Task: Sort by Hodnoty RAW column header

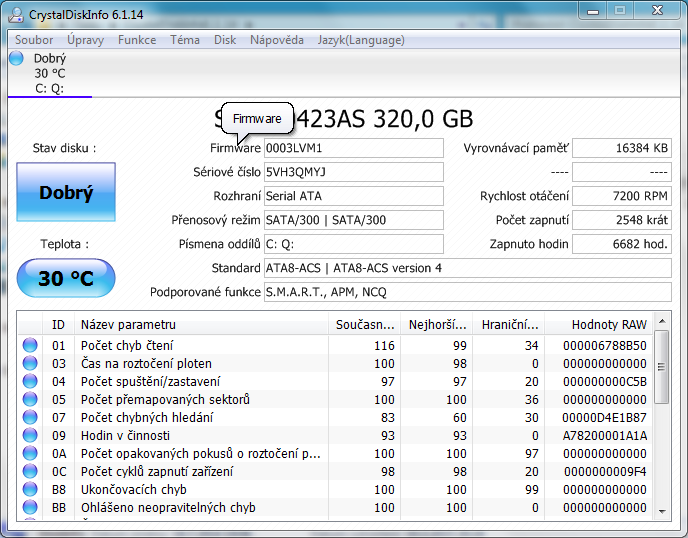Action: click(608, 324)
